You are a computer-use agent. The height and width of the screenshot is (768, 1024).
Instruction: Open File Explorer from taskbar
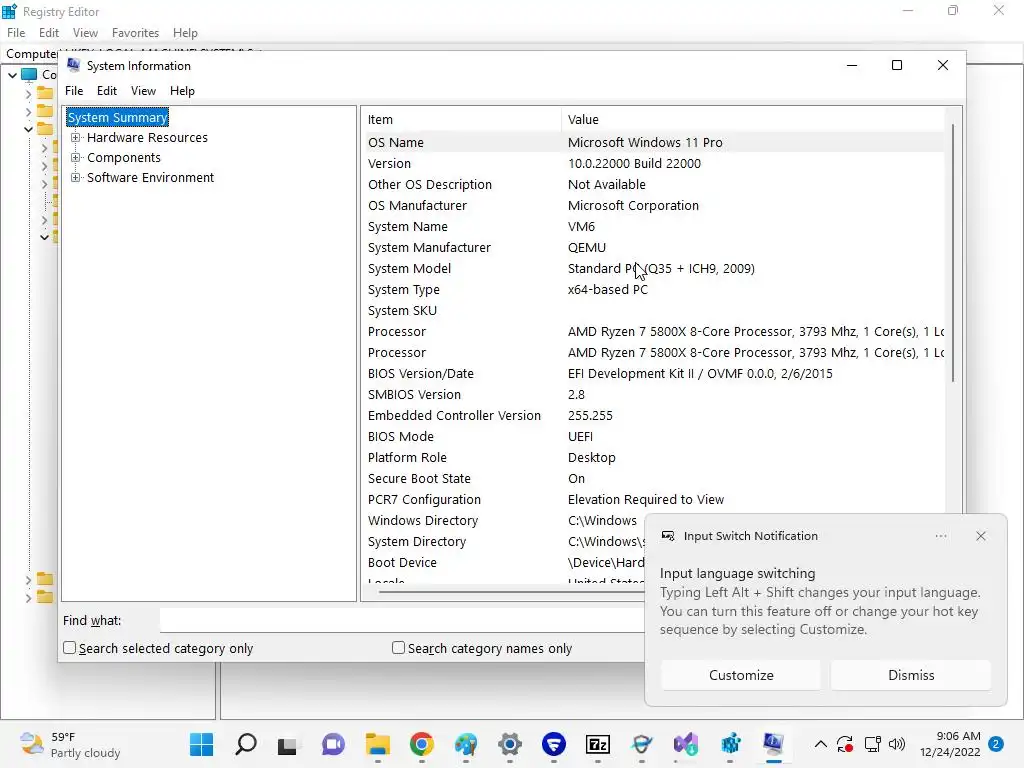pyautogui.click(x=377, y=744)
